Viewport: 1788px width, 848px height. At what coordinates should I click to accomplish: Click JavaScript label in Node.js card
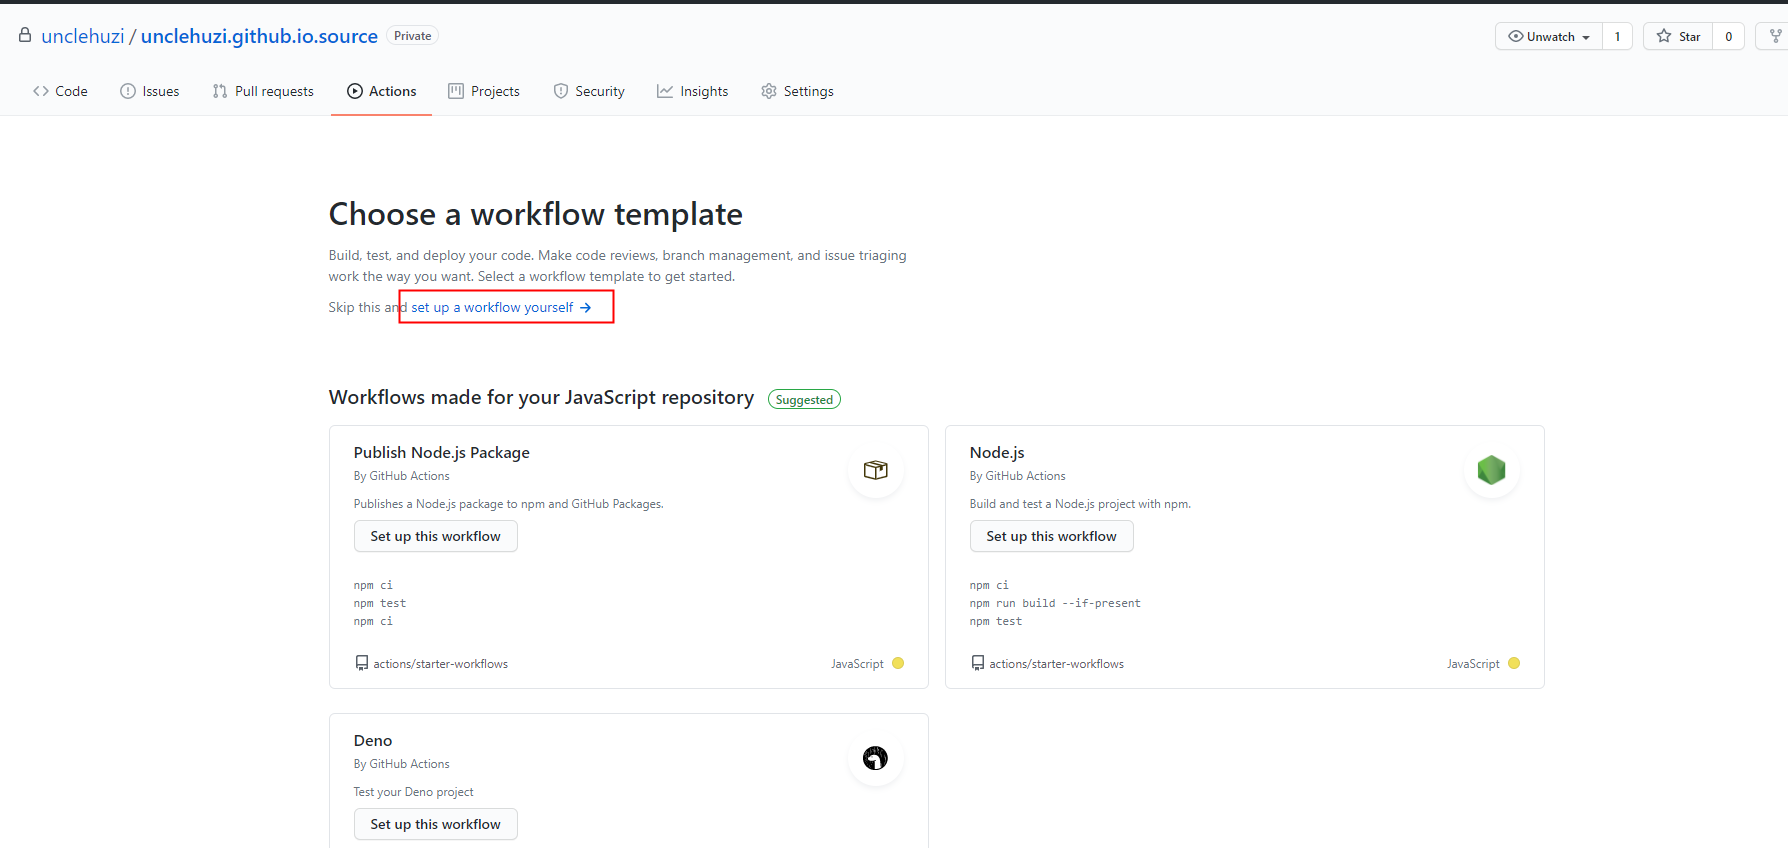pos(1473,664)
